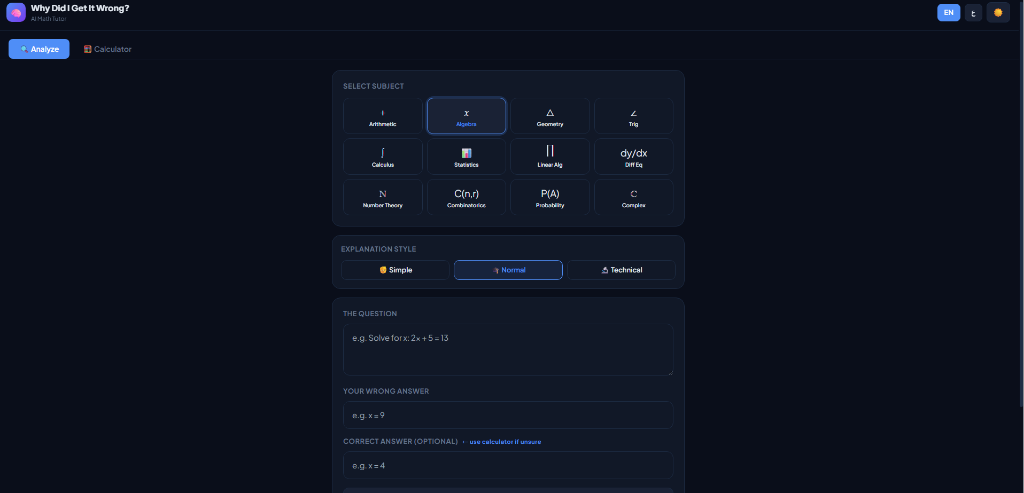Image resolution: width=1024 pixels, height=493 pixels.
Task: Click the 'Why Did I Get It Wrong?' title
Action: point(80,8)
